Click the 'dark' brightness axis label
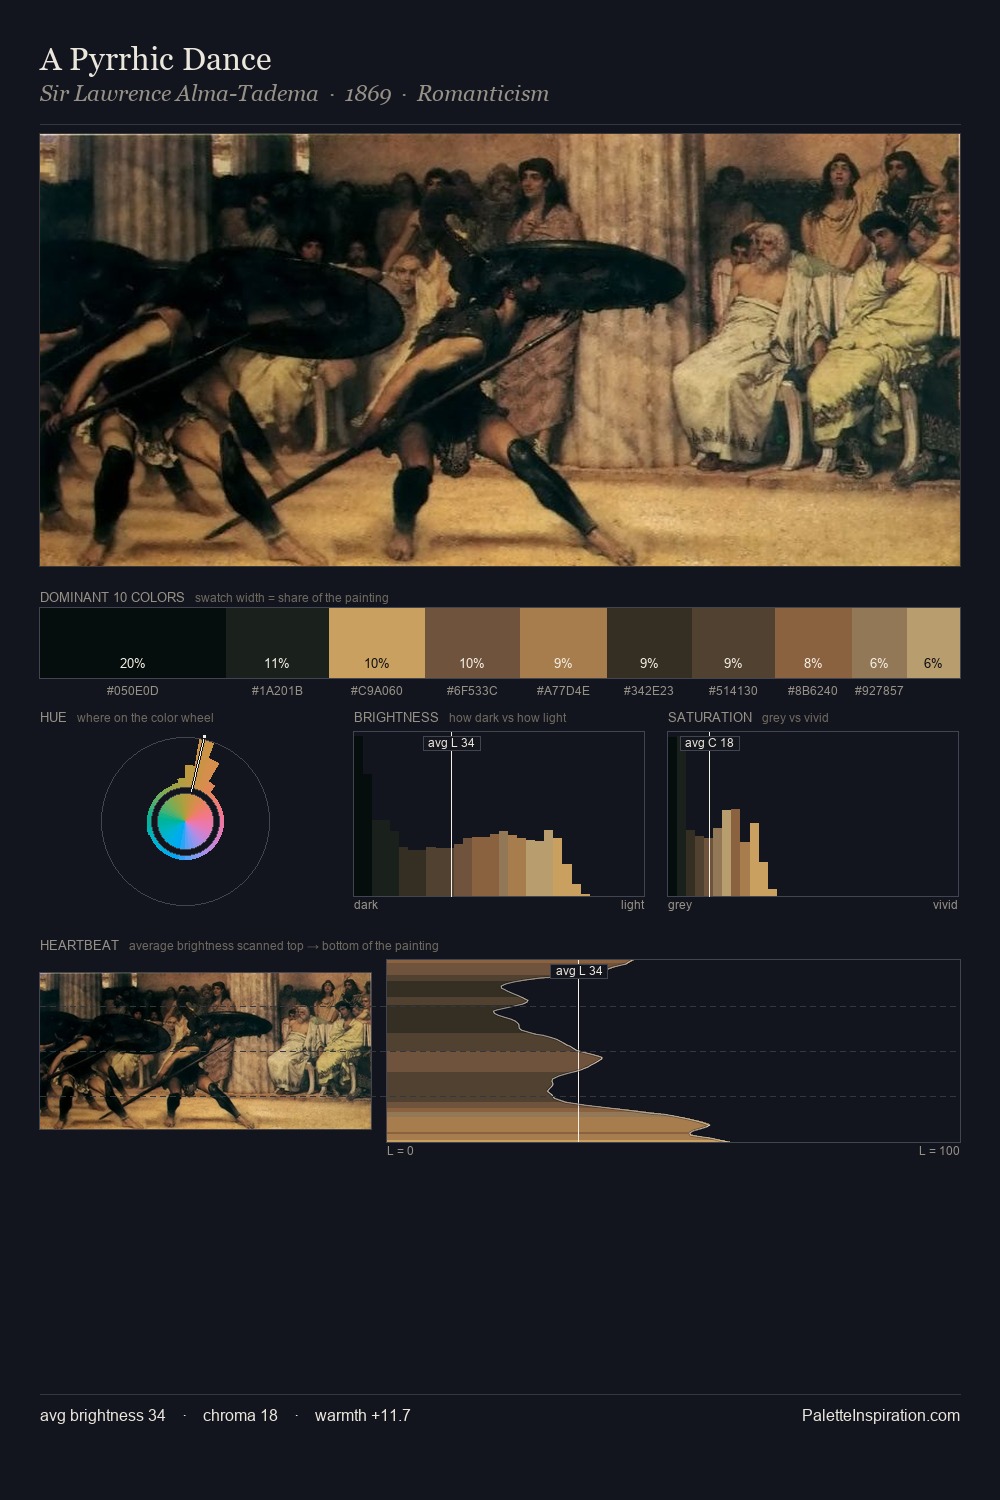This screenshot has height=1500, width=1000. (x=366, y=905)
